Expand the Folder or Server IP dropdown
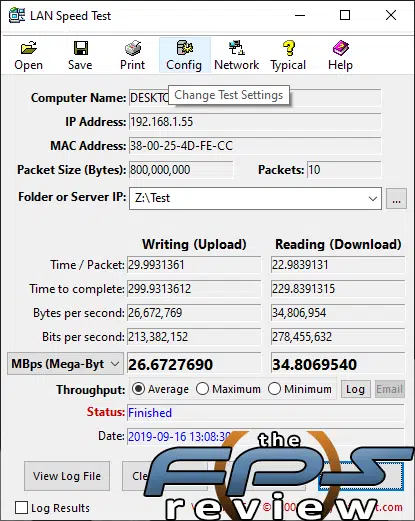This screenshot has height=521, width=415. [373, 199]
